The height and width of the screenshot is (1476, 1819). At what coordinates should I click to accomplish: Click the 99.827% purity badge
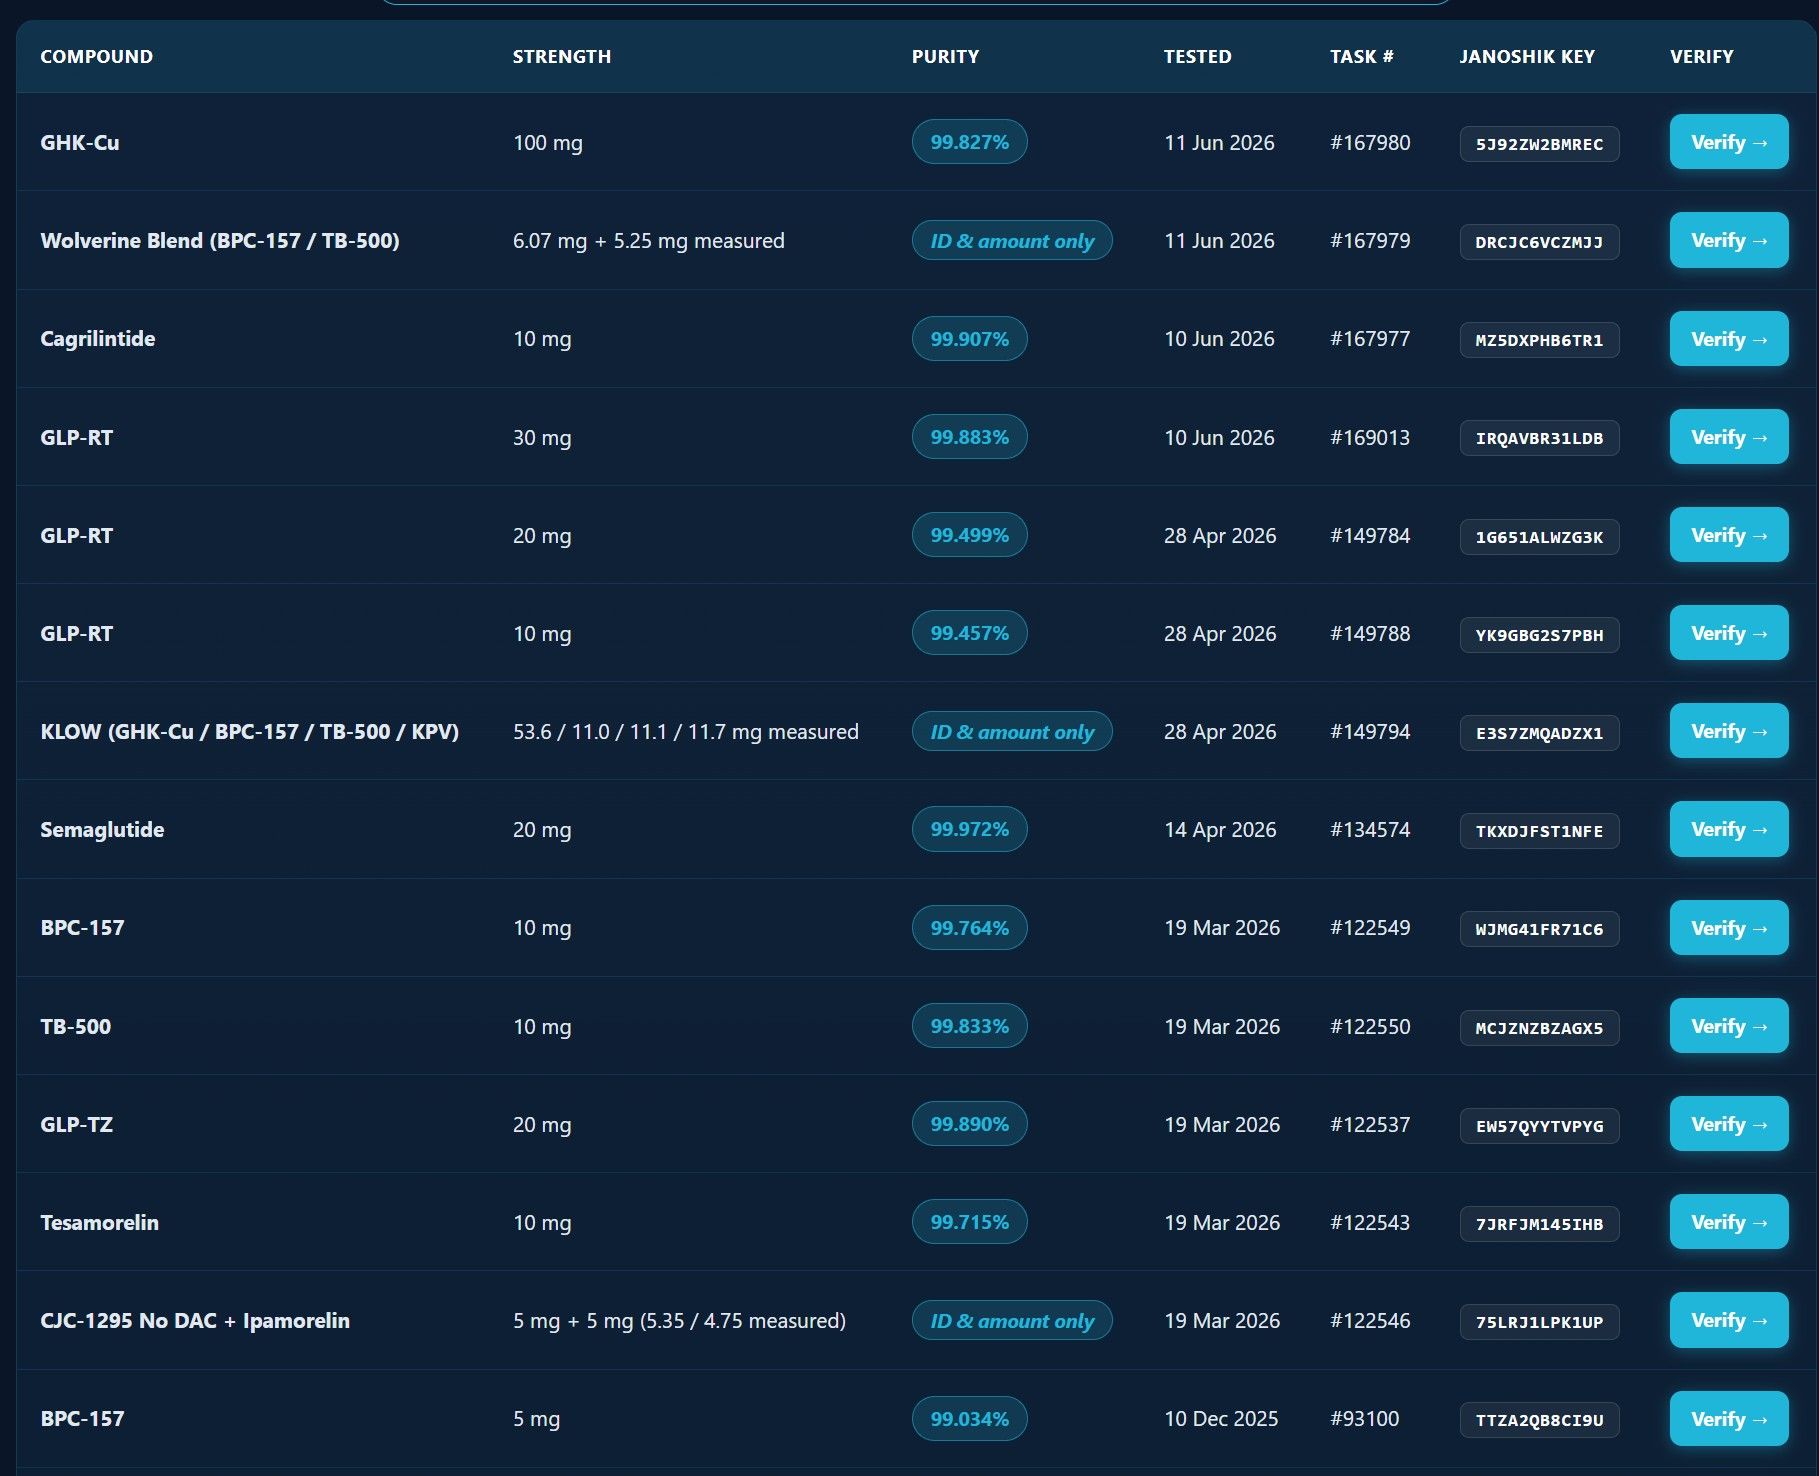tap(969, 142)
